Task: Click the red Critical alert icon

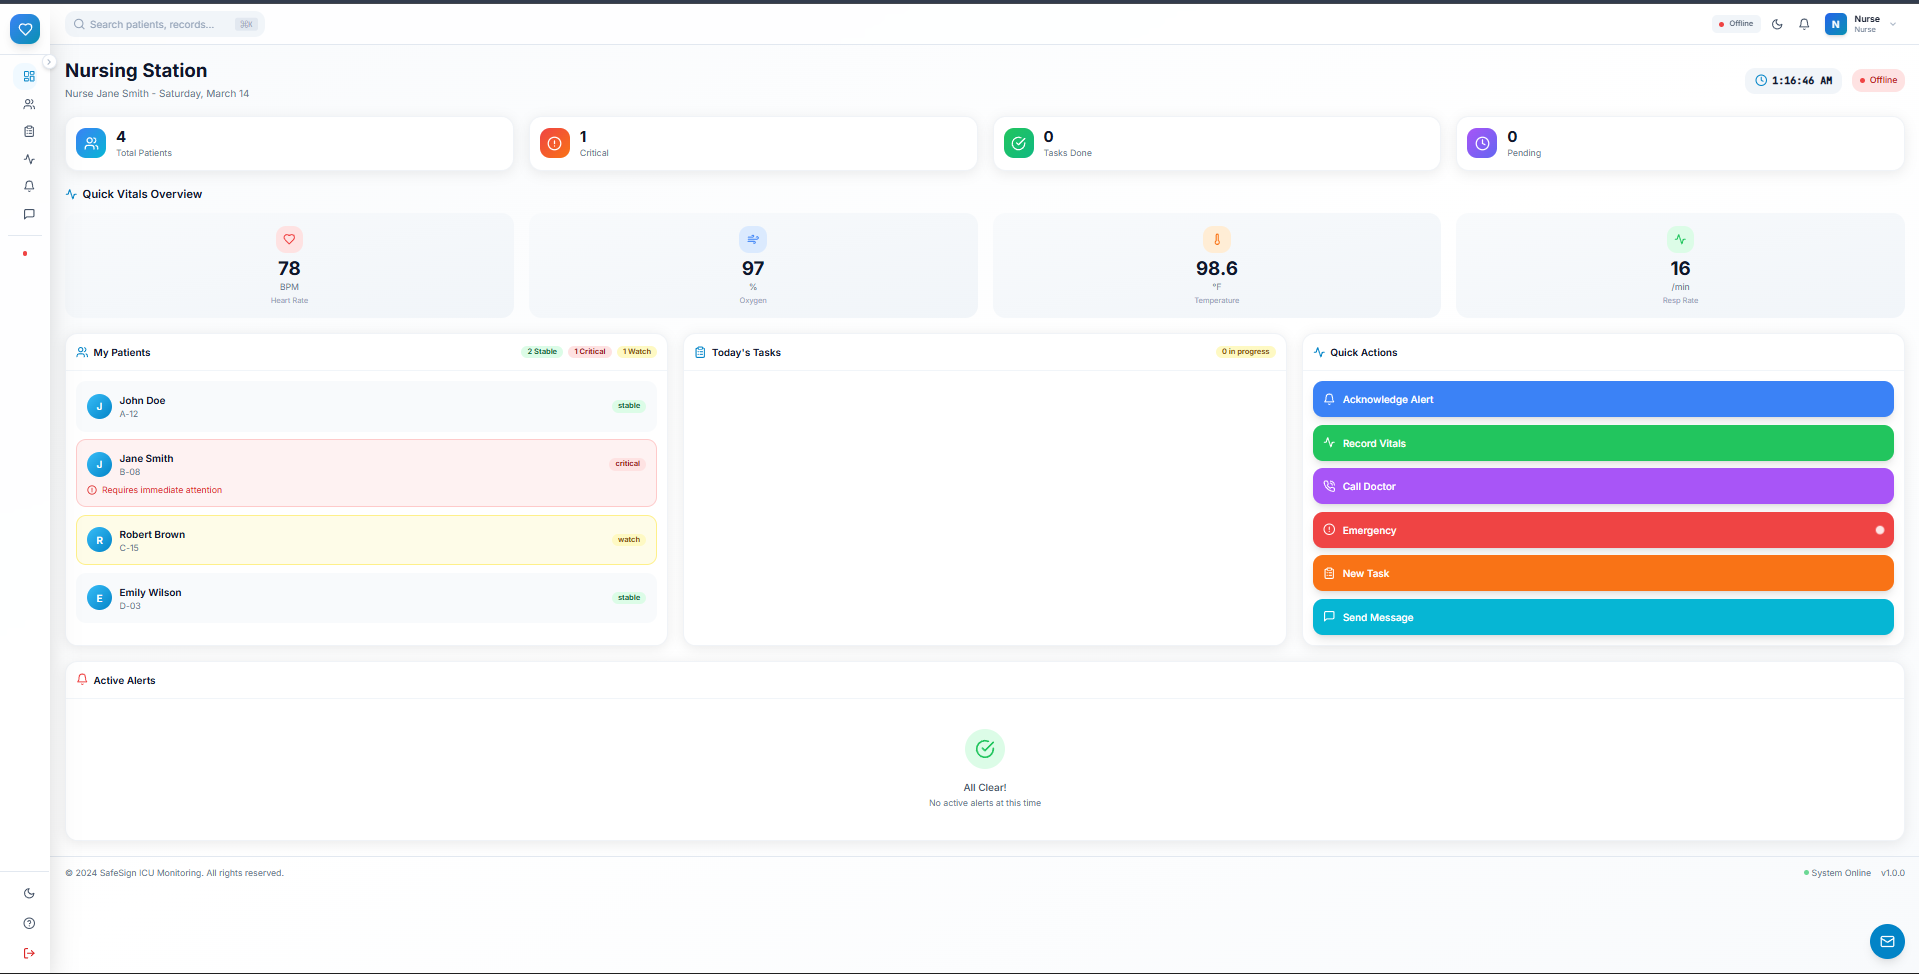Action: pyautogui.click(x=555, y=143)
